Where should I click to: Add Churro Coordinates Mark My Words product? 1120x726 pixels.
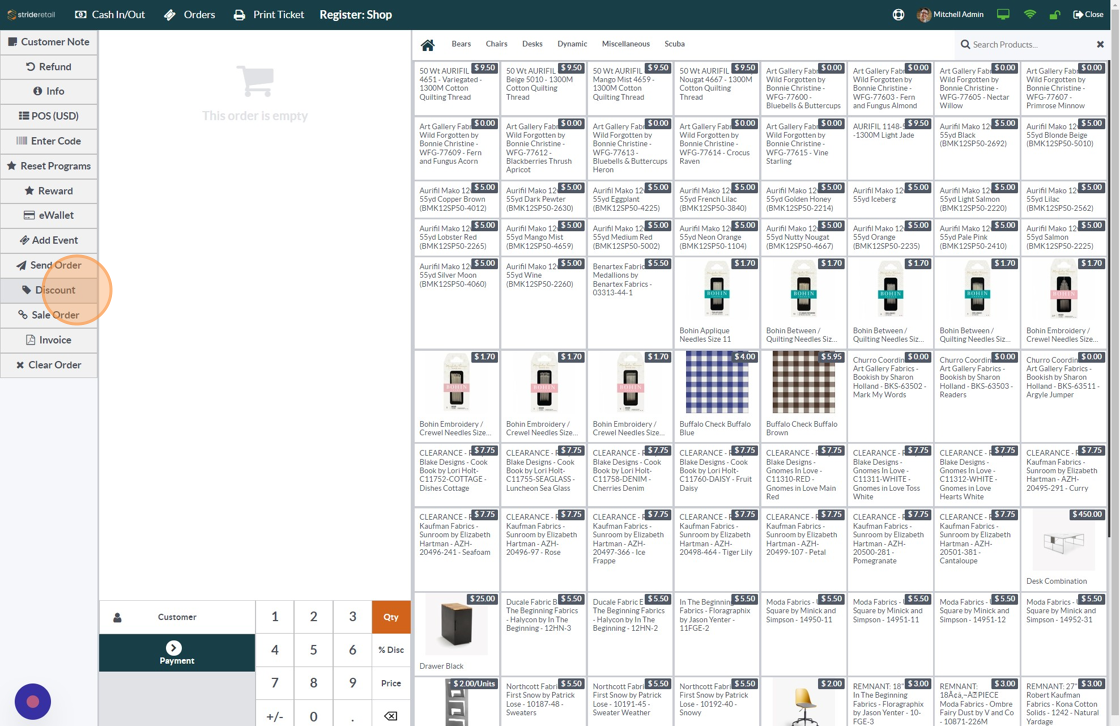click(x=889, y=395)
